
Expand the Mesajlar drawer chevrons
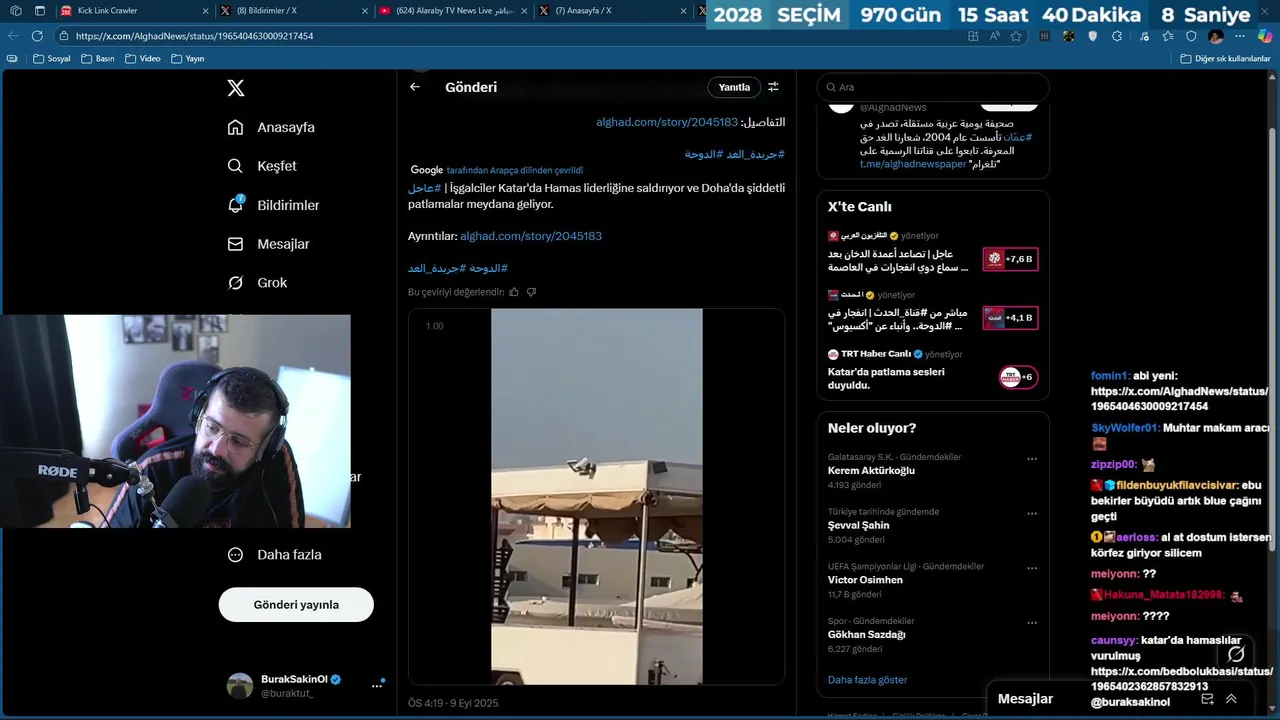point(1231,699)
